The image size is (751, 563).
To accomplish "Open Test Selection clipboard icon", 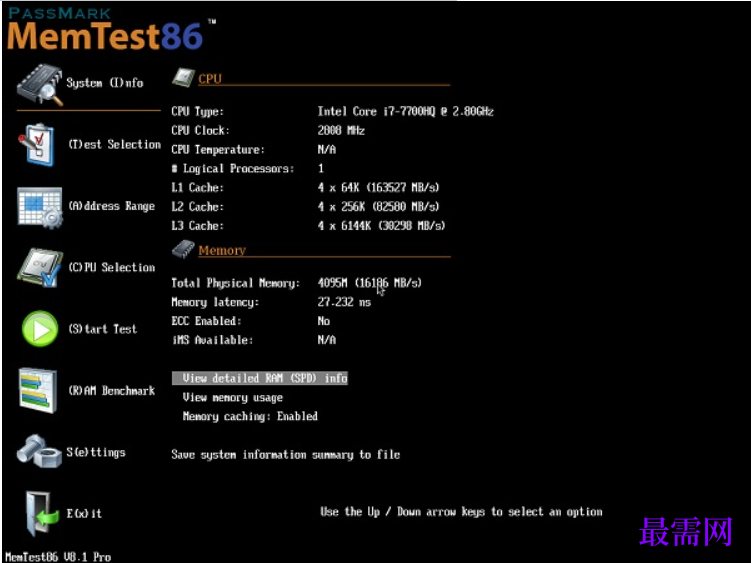I will click(36, 144).
